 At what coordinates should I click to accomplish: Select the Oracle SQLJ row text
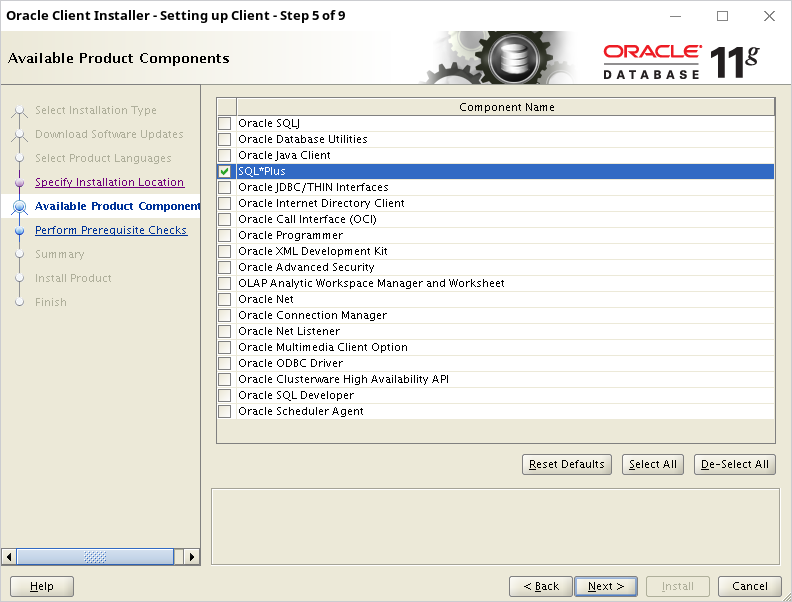(x=269, y=123)
